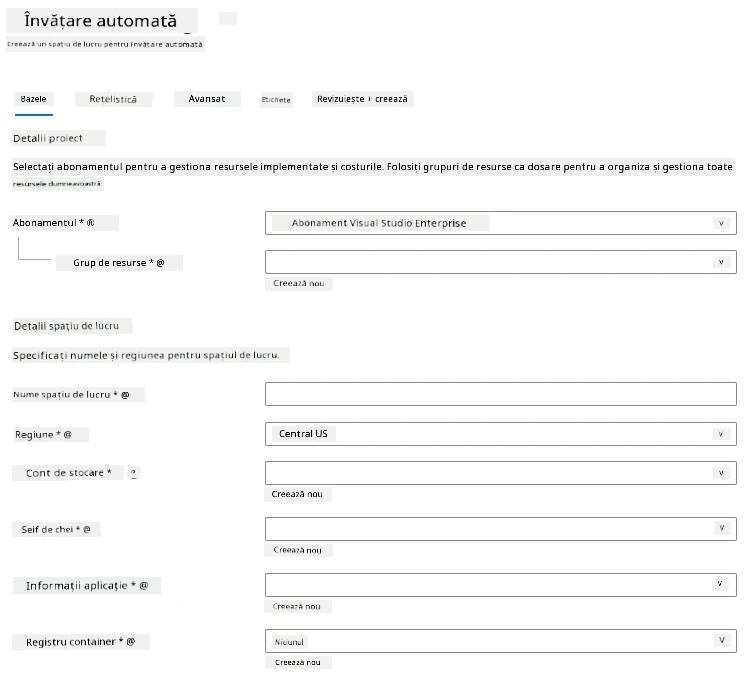Expand the Seif de chei dropdown
746x677 pixels.
501,529
